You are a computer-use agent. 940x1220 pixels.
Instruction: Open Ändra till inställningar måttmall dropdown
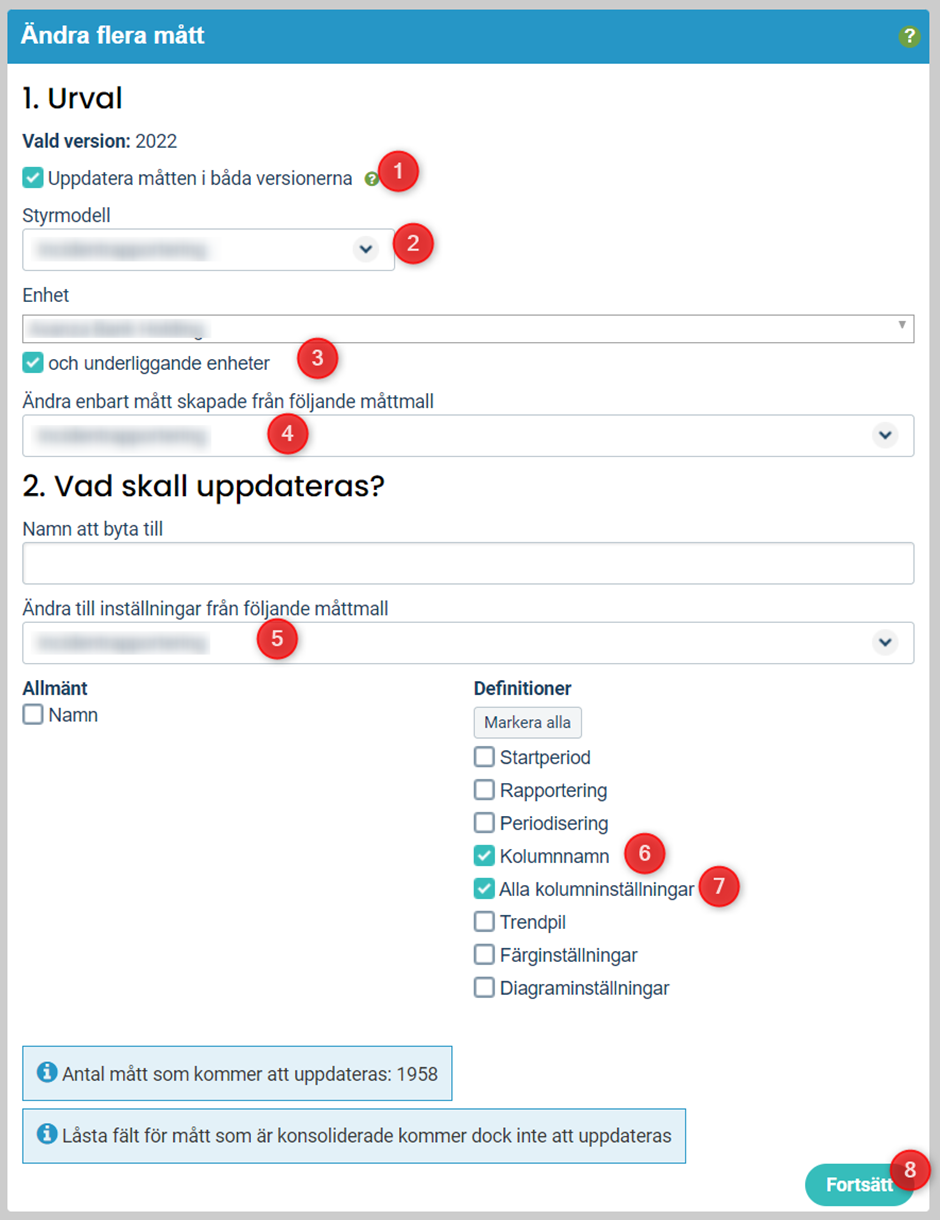468,642
